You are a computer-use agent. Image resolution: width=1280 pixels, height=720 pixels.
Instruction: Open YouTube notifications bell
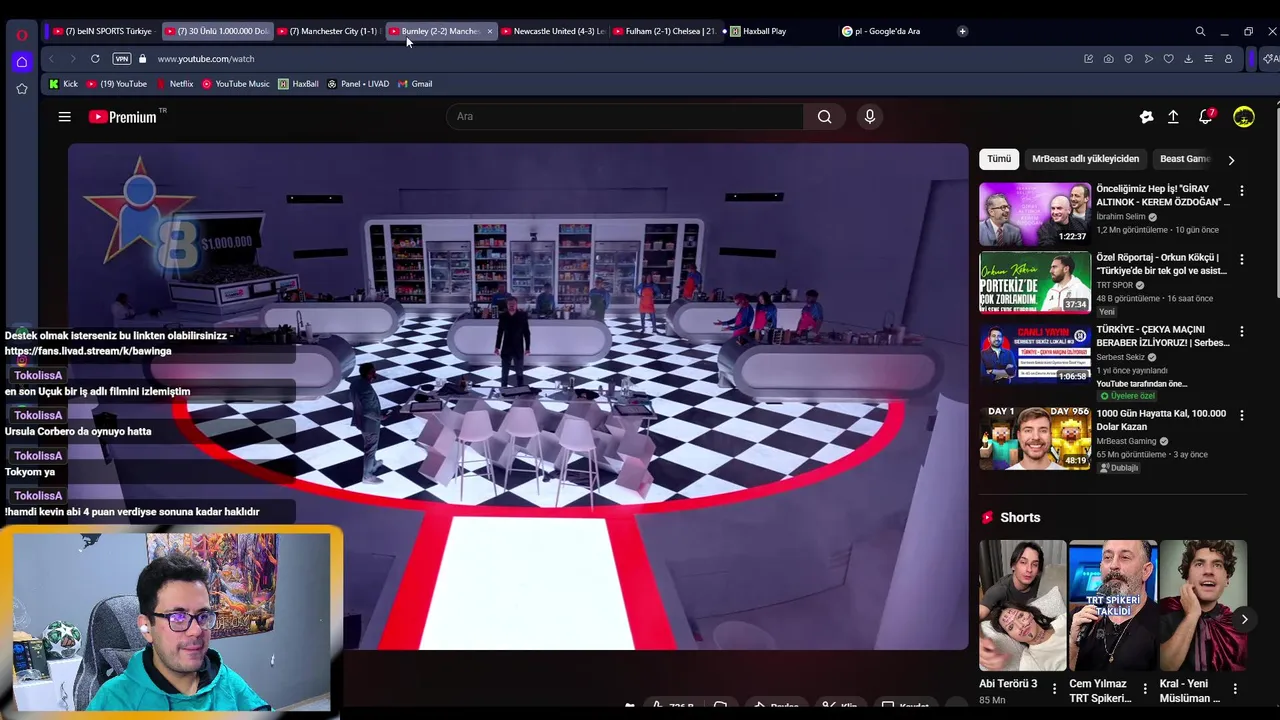[x=1206, y=117]
